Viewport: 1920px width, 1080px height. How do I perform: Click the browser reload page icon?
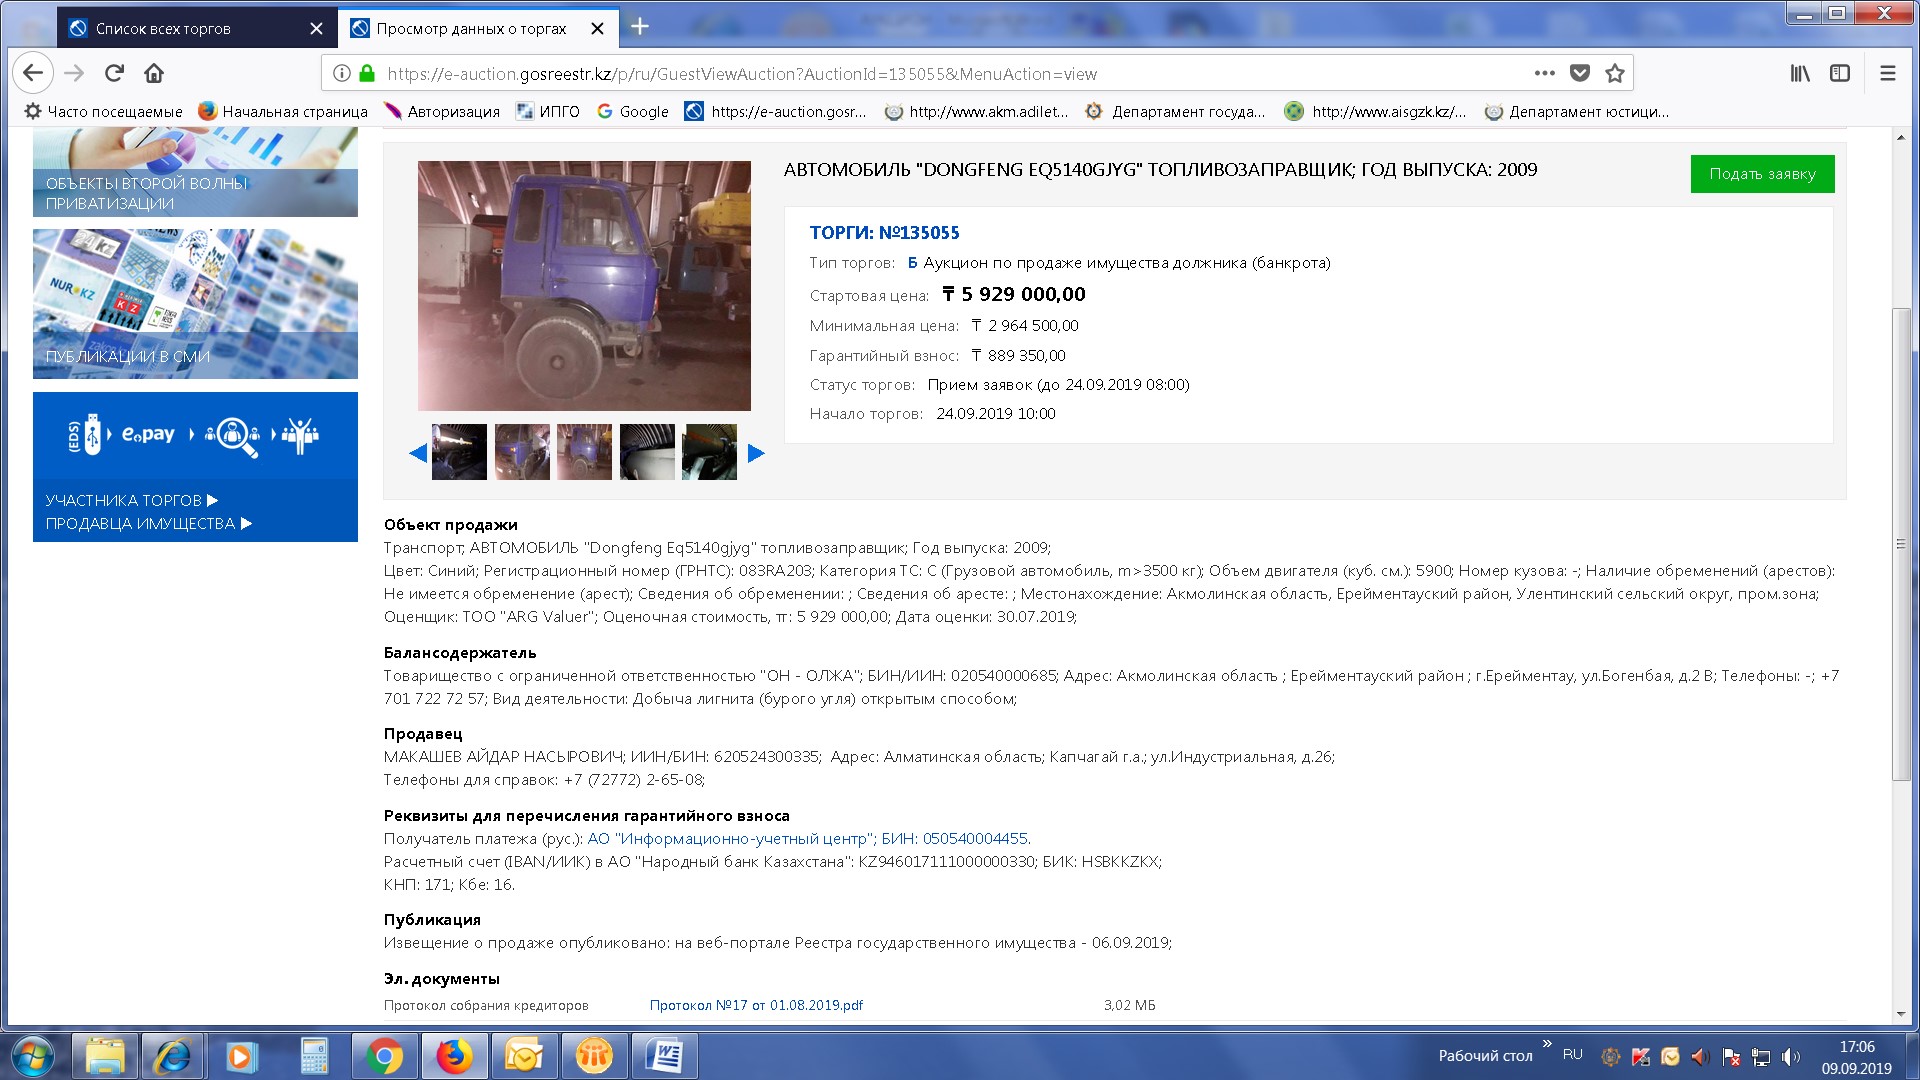click(x=114, y=73)
